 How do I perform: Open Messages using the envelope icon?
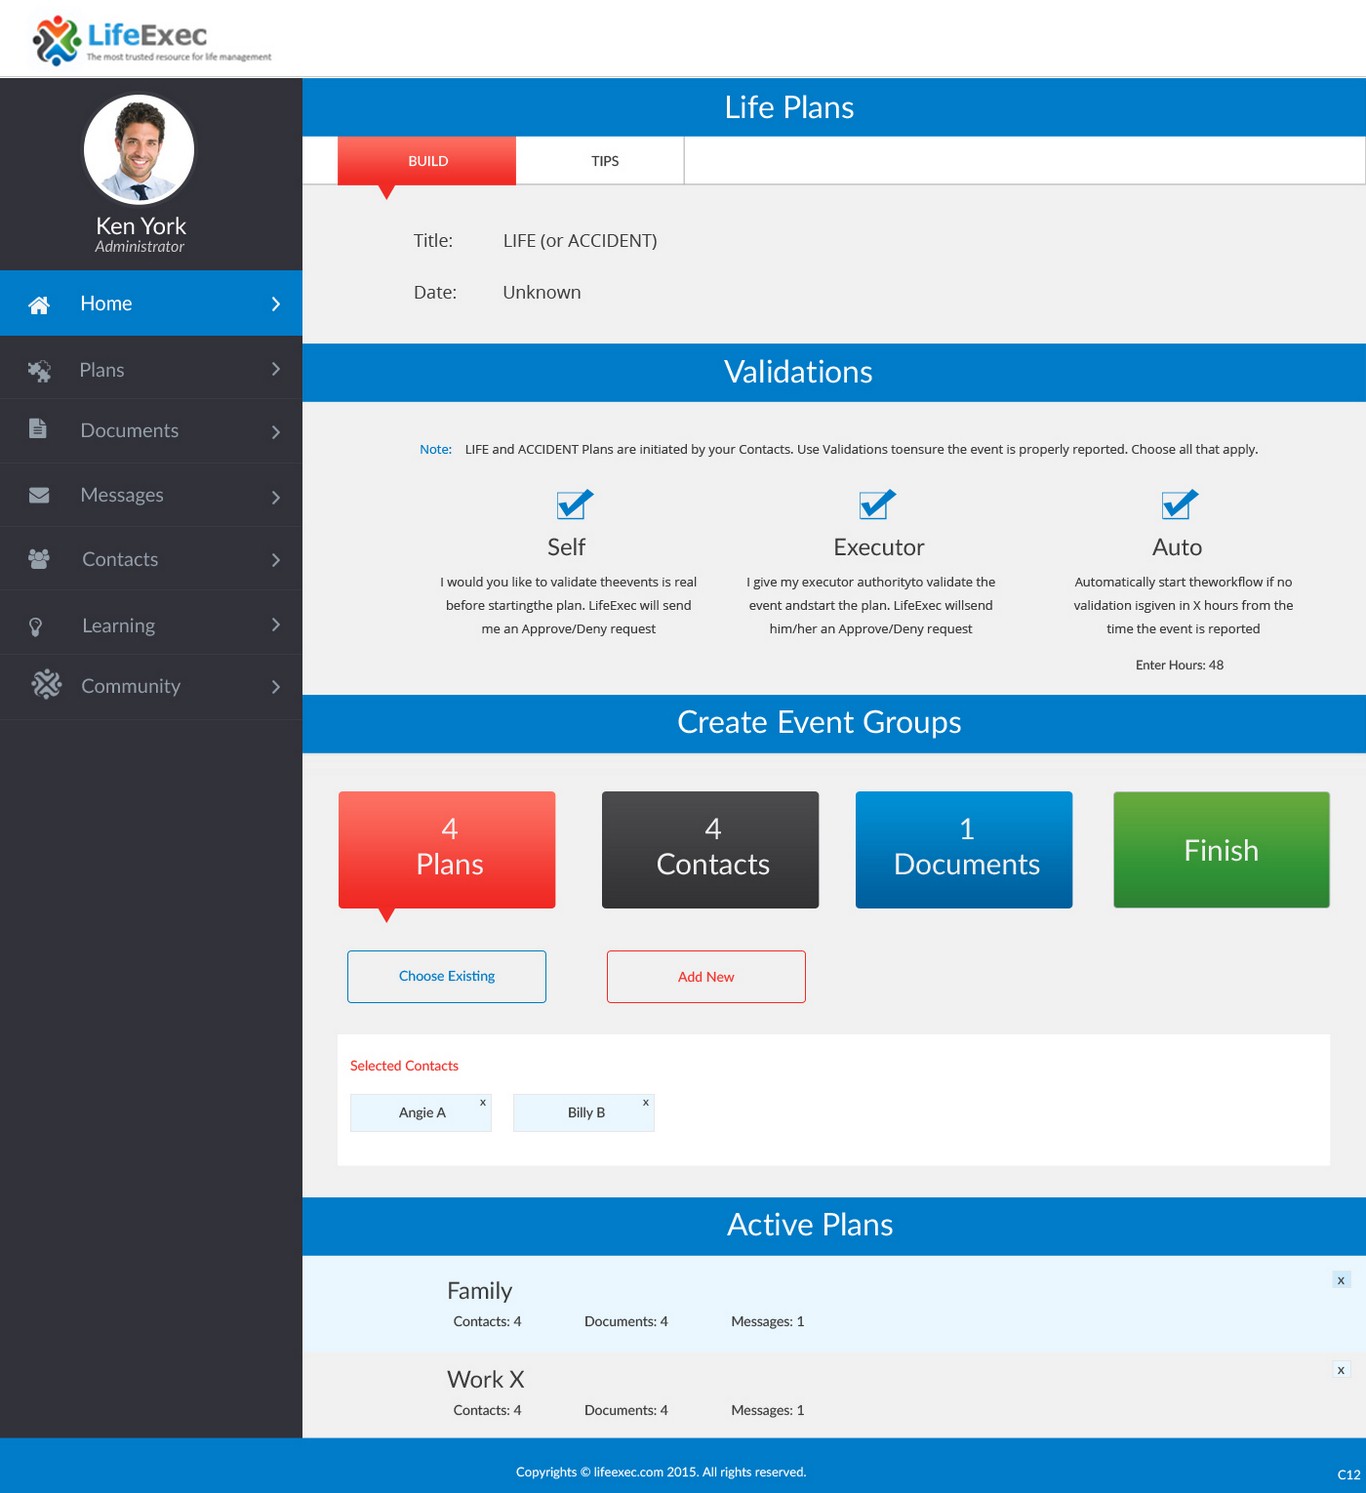[x=38, y=495]
